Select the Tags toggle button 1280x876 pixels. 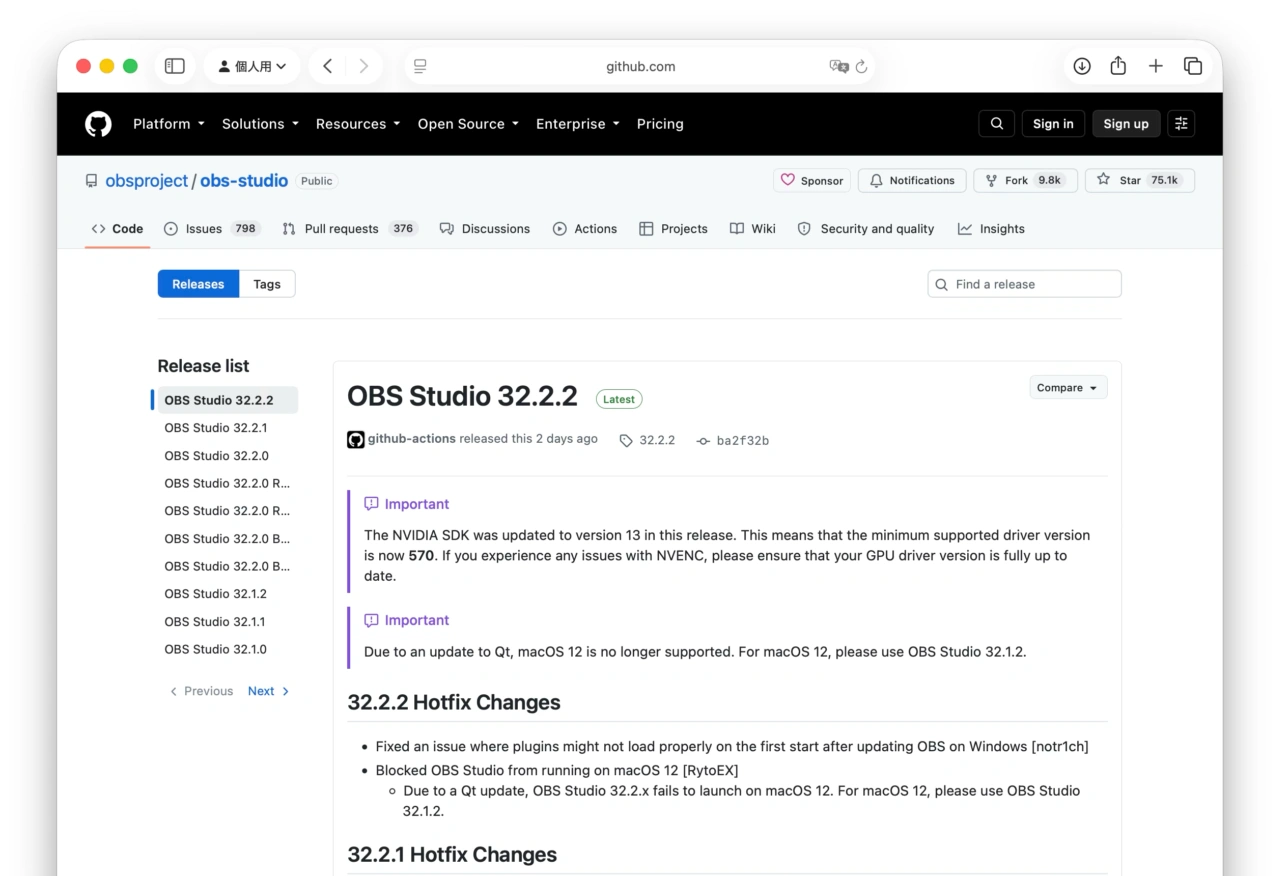tap(267, 284)
